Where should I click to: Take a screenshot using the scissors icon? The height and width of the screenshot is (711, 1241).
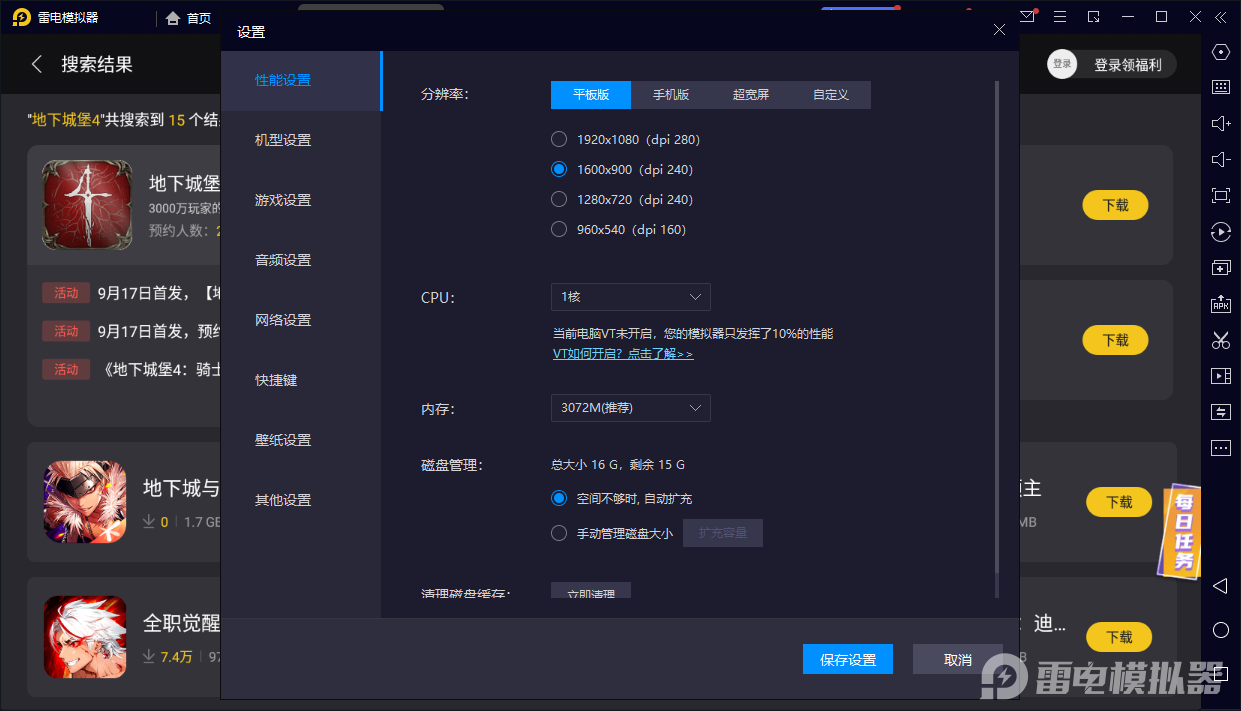pyautogui.click(x=1220, y=340)
